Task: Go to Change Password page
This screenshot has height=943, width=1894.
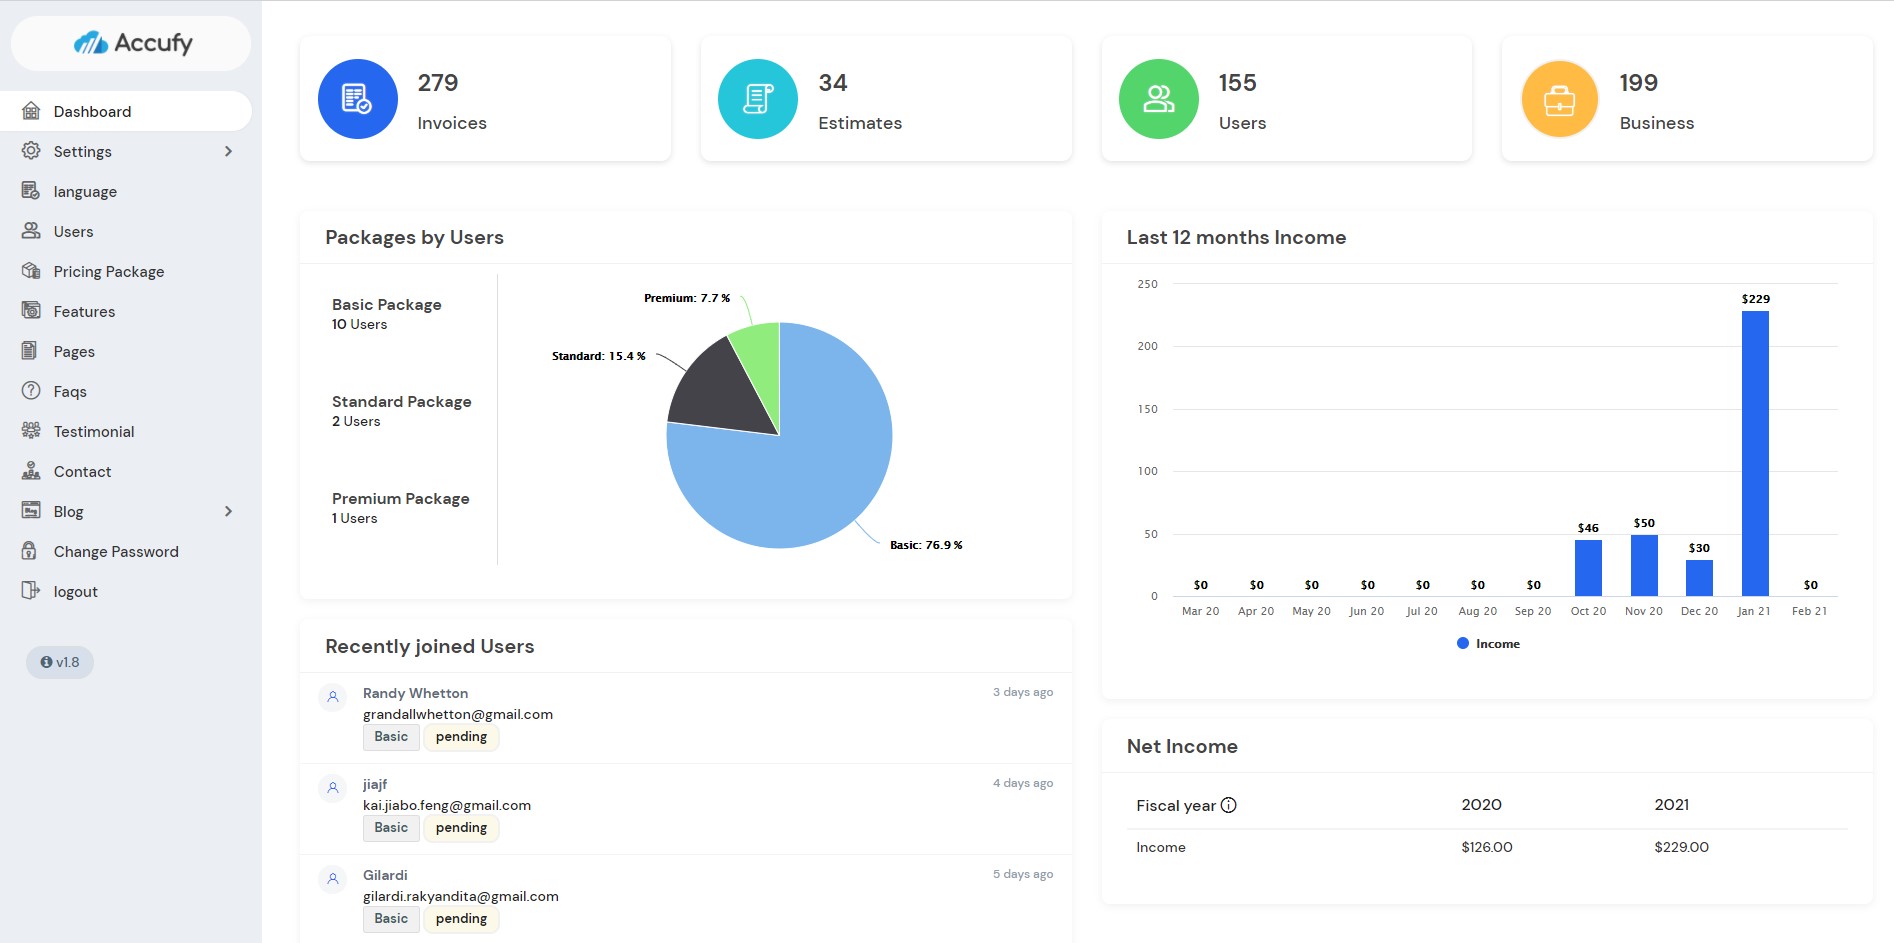Action: pyautogui.click(x=116, y=551)
